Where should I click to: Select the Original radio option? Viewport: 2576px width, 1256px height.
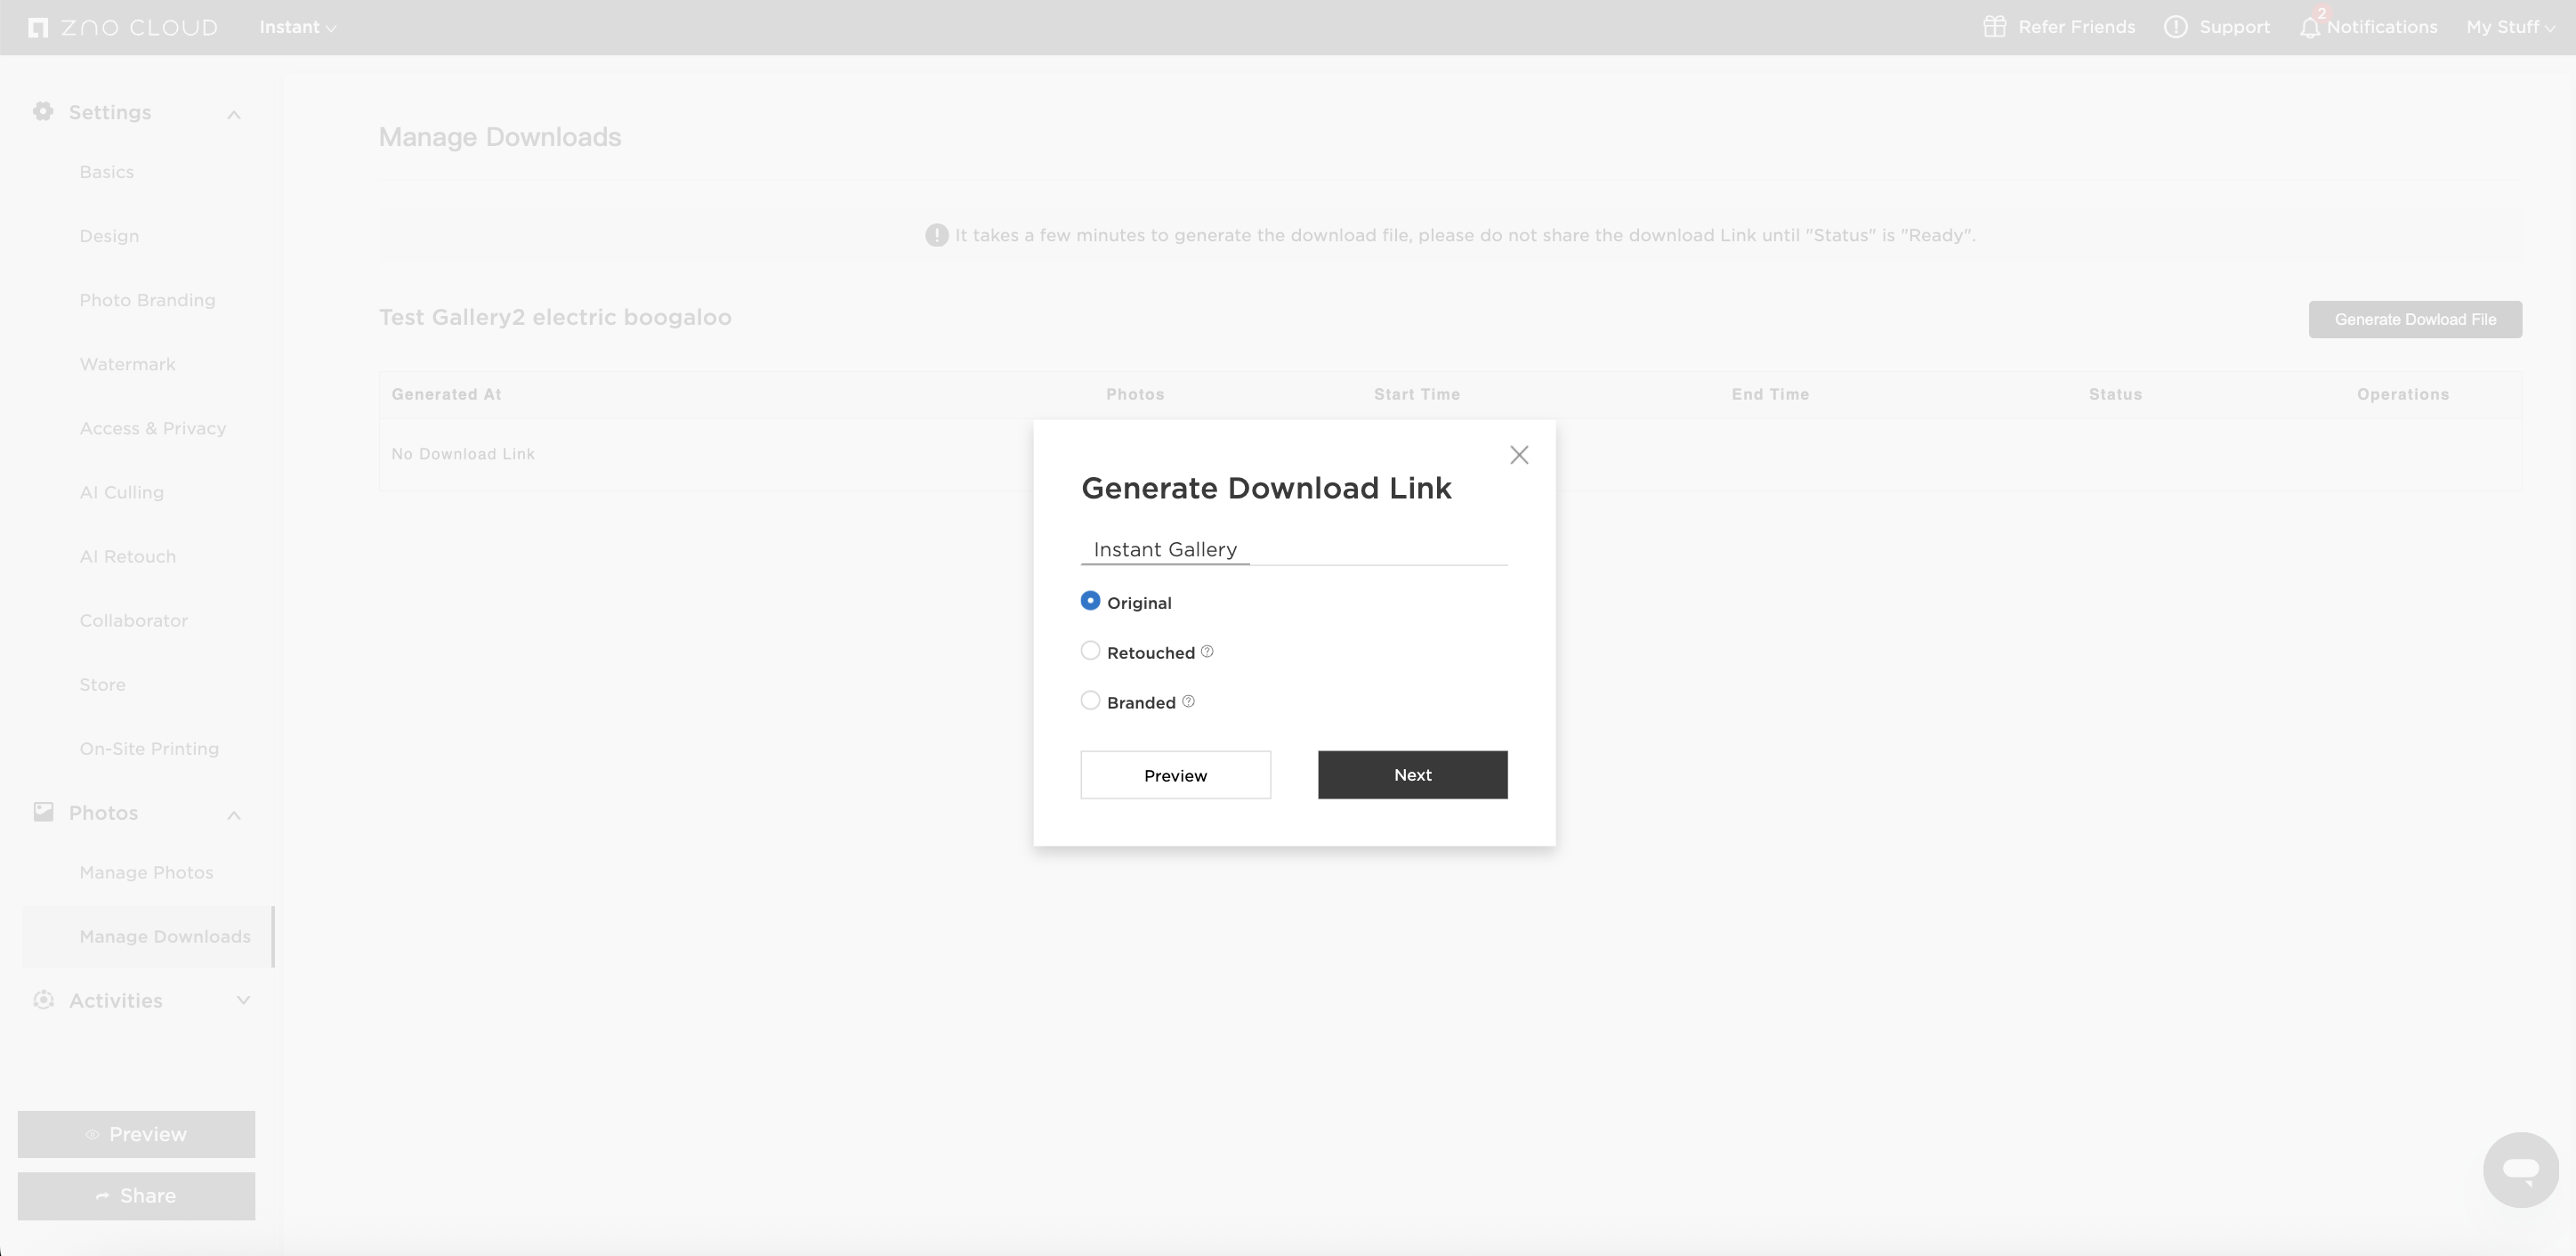(x=1090, y=601)
